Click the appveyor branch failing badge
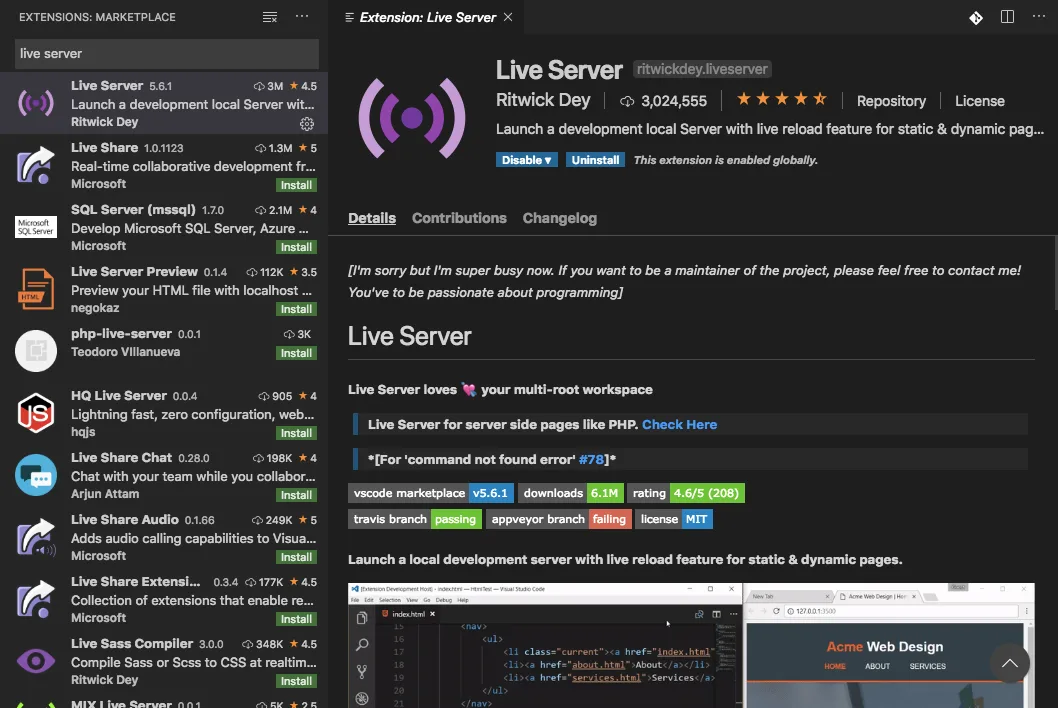Viewport: 1058px width, 708px height. (559, 519)
